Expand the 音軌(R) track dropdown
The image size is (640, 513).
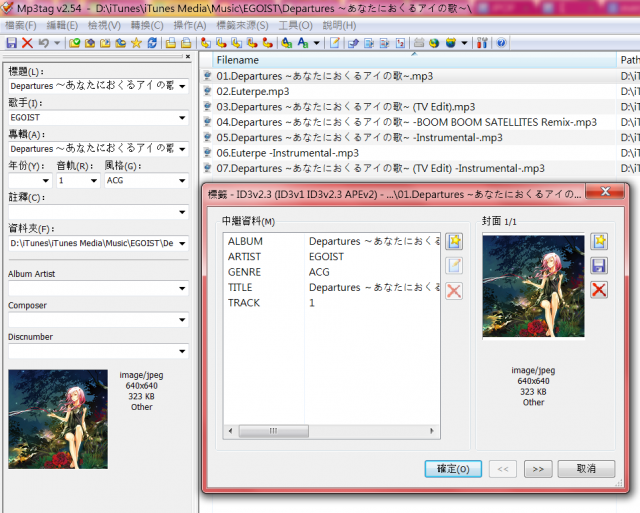pos(94,180)
